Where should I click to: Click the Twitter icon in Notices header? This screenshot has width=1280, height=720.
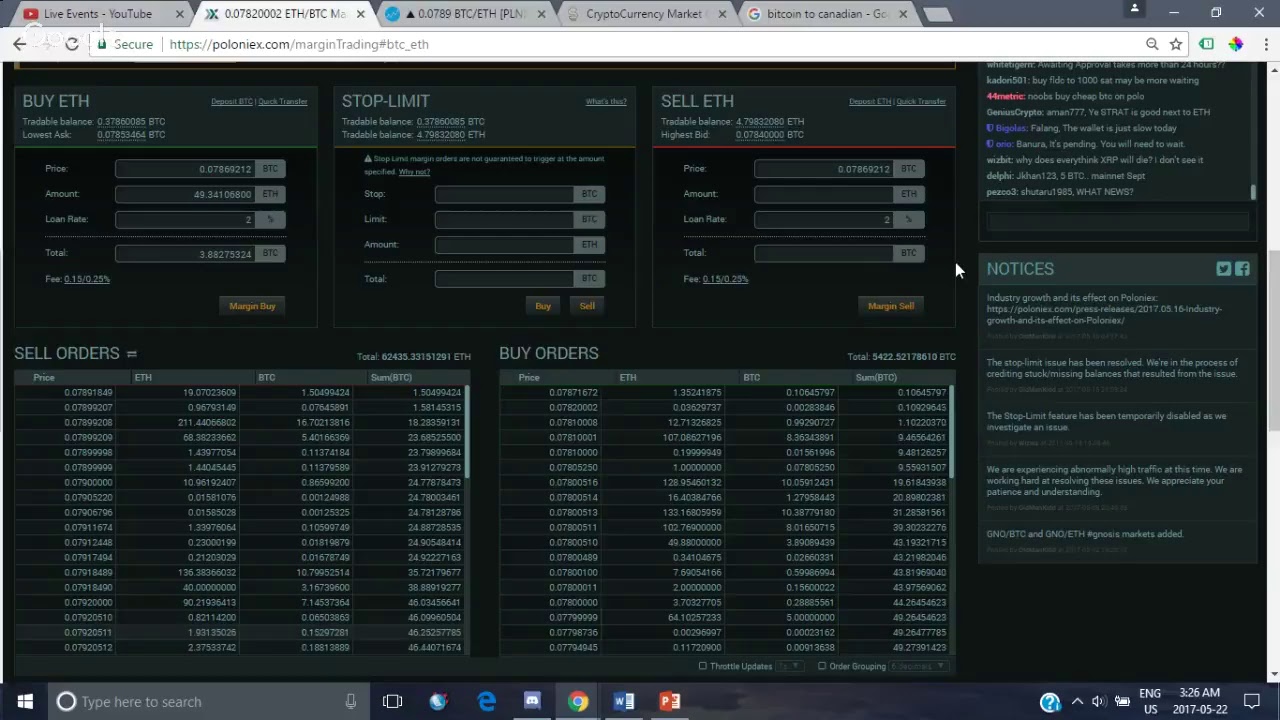click(1224, 269)
